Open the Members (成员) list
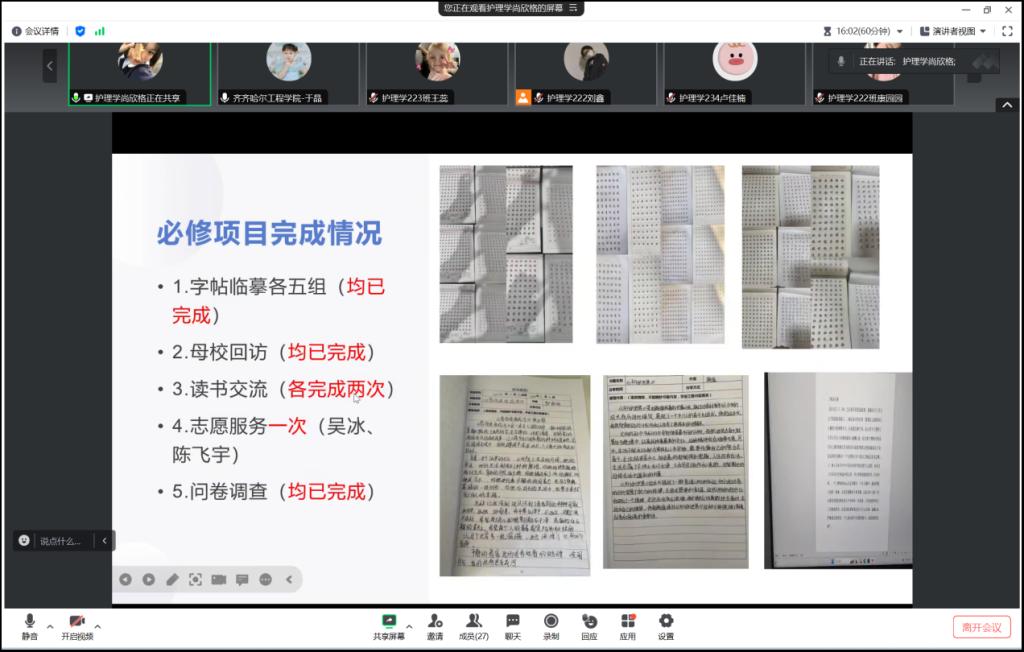 click(474, 626)
